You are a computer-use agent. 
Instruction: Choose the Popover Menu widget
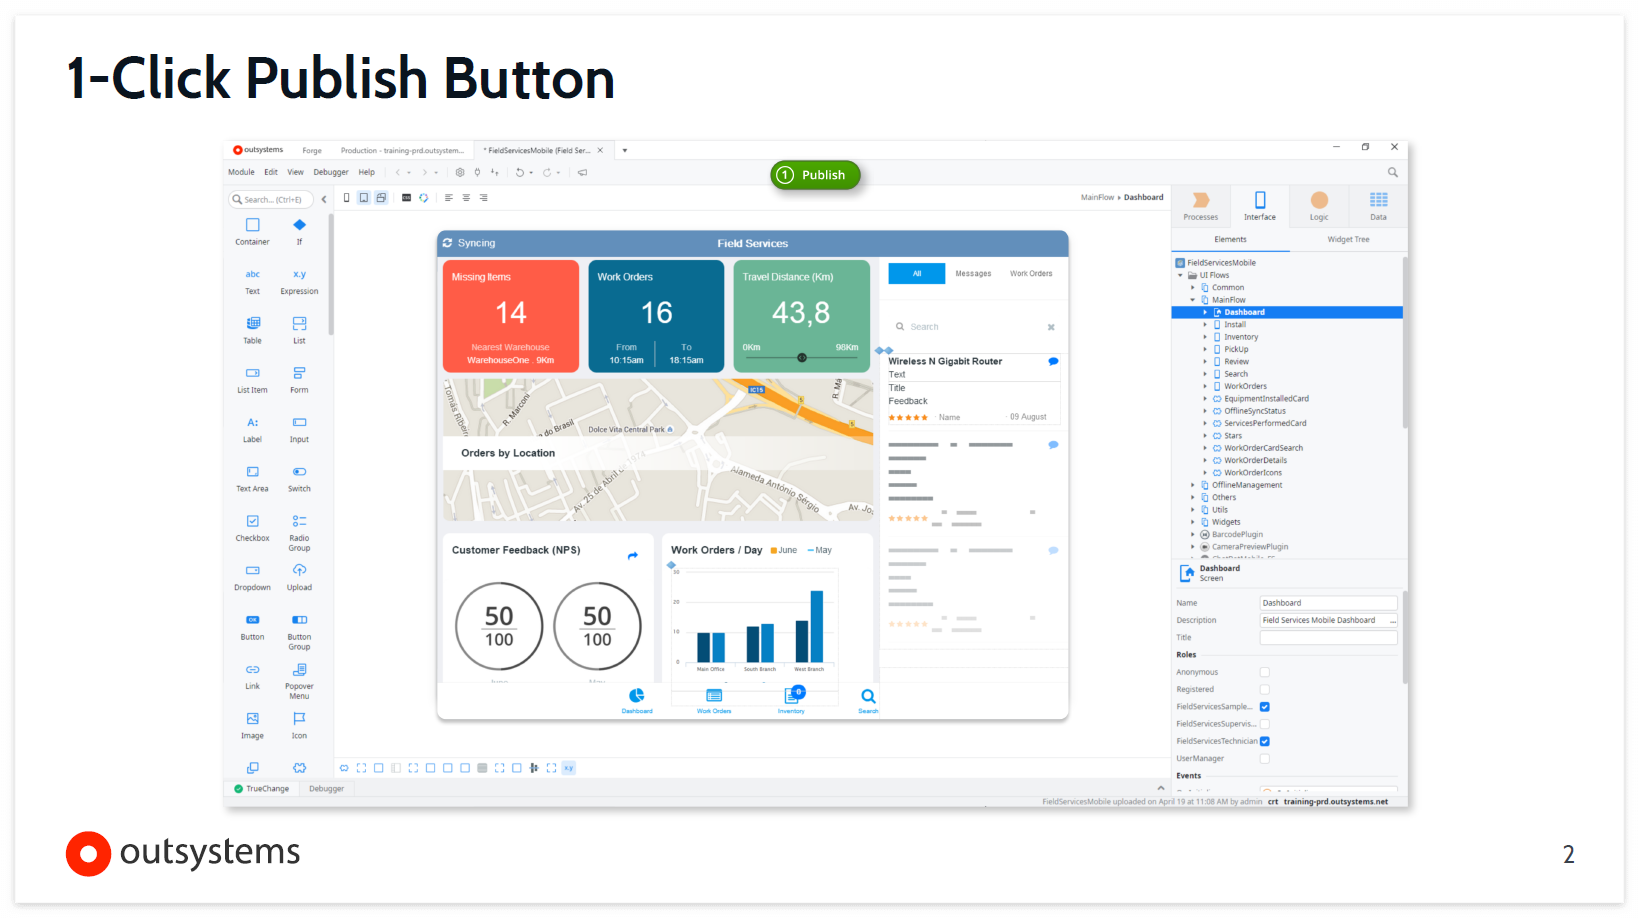click(299, 681)
